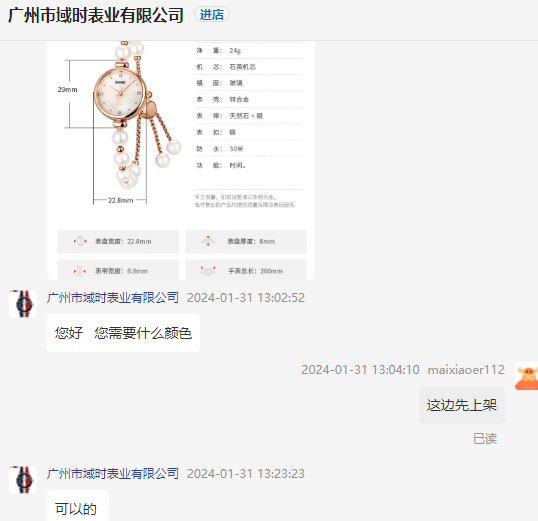Select the 您需要什么颜色 message bubble

tap(124, 333)
